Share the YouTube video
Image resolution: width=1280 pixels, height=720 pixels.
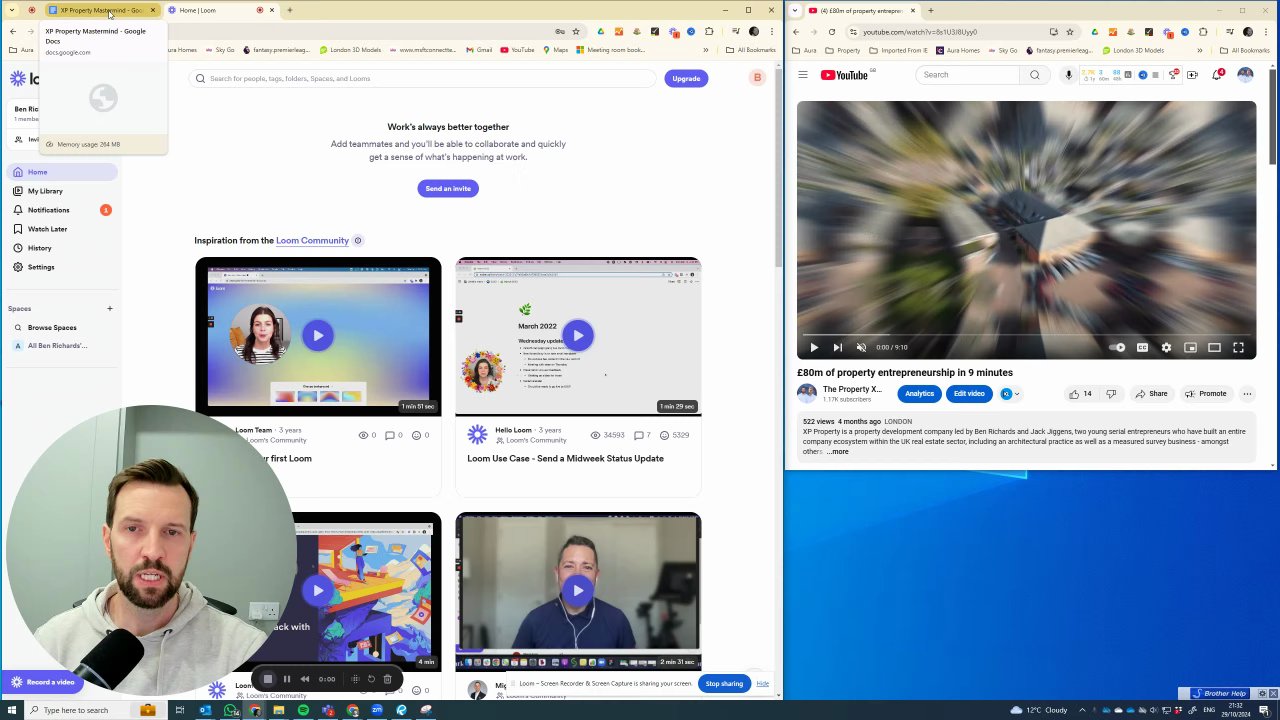tap(1151, 394)
